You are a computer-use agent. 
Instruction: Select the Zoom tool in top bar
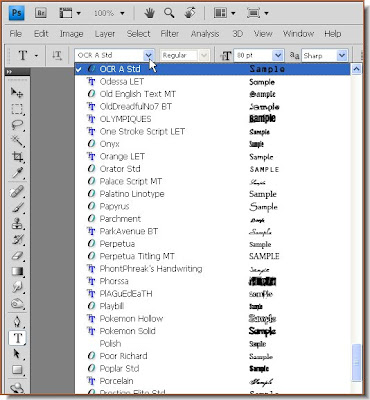(x=169, y=13)
